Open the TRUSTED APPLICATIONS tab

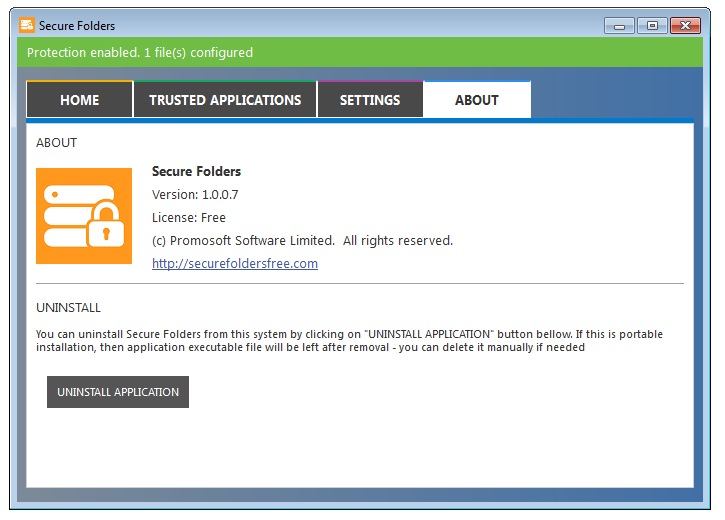click(225, 99)
